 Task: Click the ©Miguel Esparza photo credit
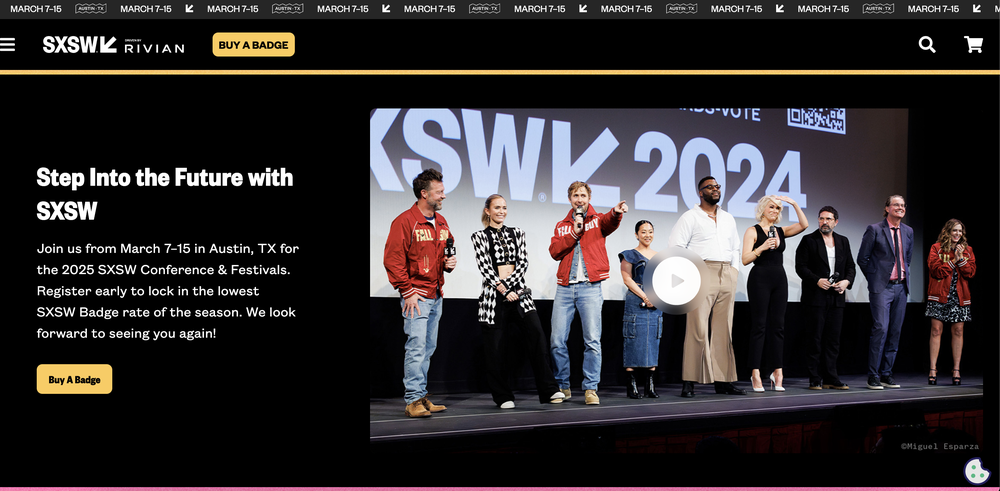coord(939,446)
